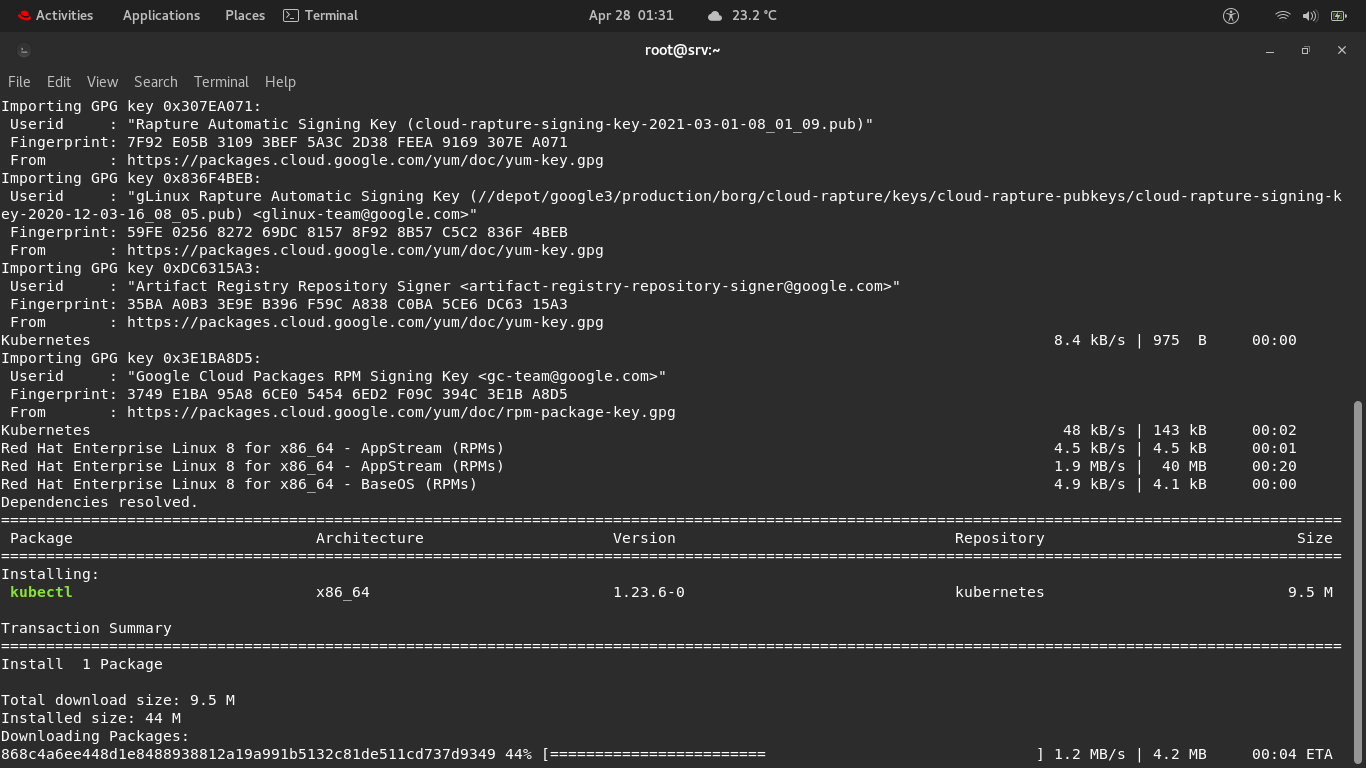The width and height of the screenshot is (1366, 768).
Task: Click the volume speaker icon
Action: tap(1310, 15)
